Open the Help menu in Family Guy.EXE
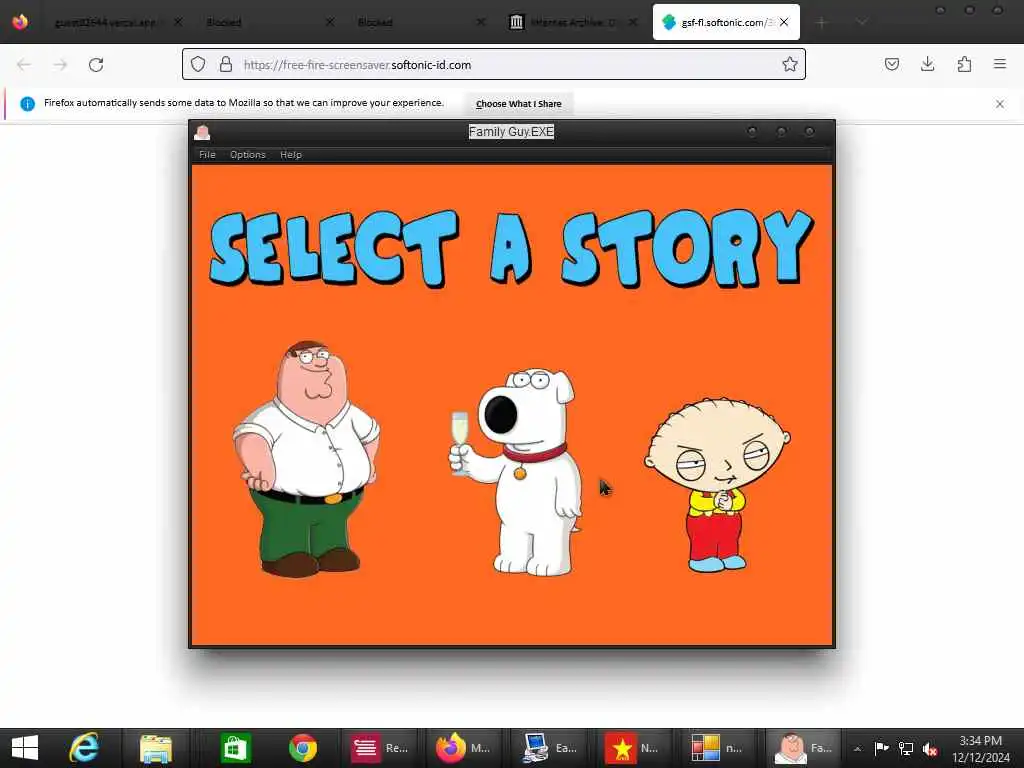Image resolution: width=1024 pixels, height=768 pixels. pyautogui.click(x=291, y=155)
